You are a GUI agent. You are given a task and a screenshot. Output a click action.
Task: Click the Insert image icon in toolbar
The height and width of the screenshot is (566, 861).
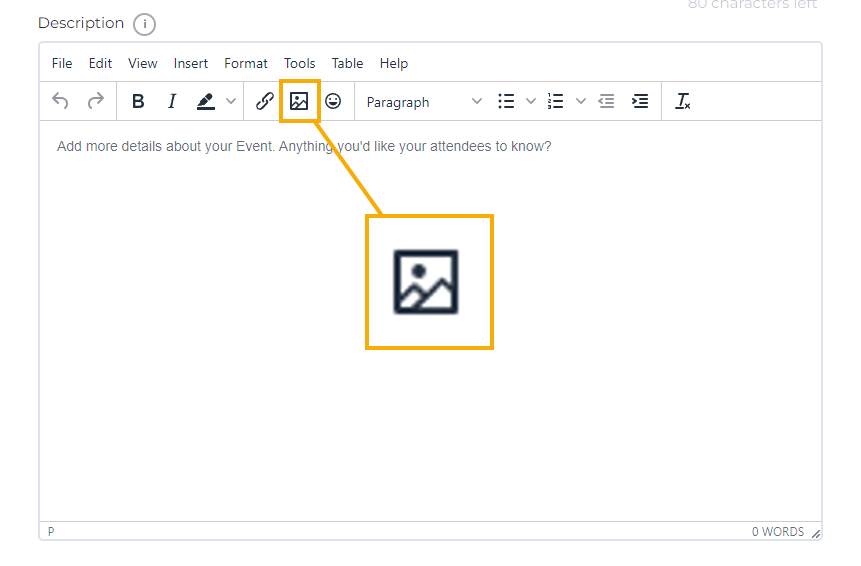pyautogui.click(x=299, y=101)
